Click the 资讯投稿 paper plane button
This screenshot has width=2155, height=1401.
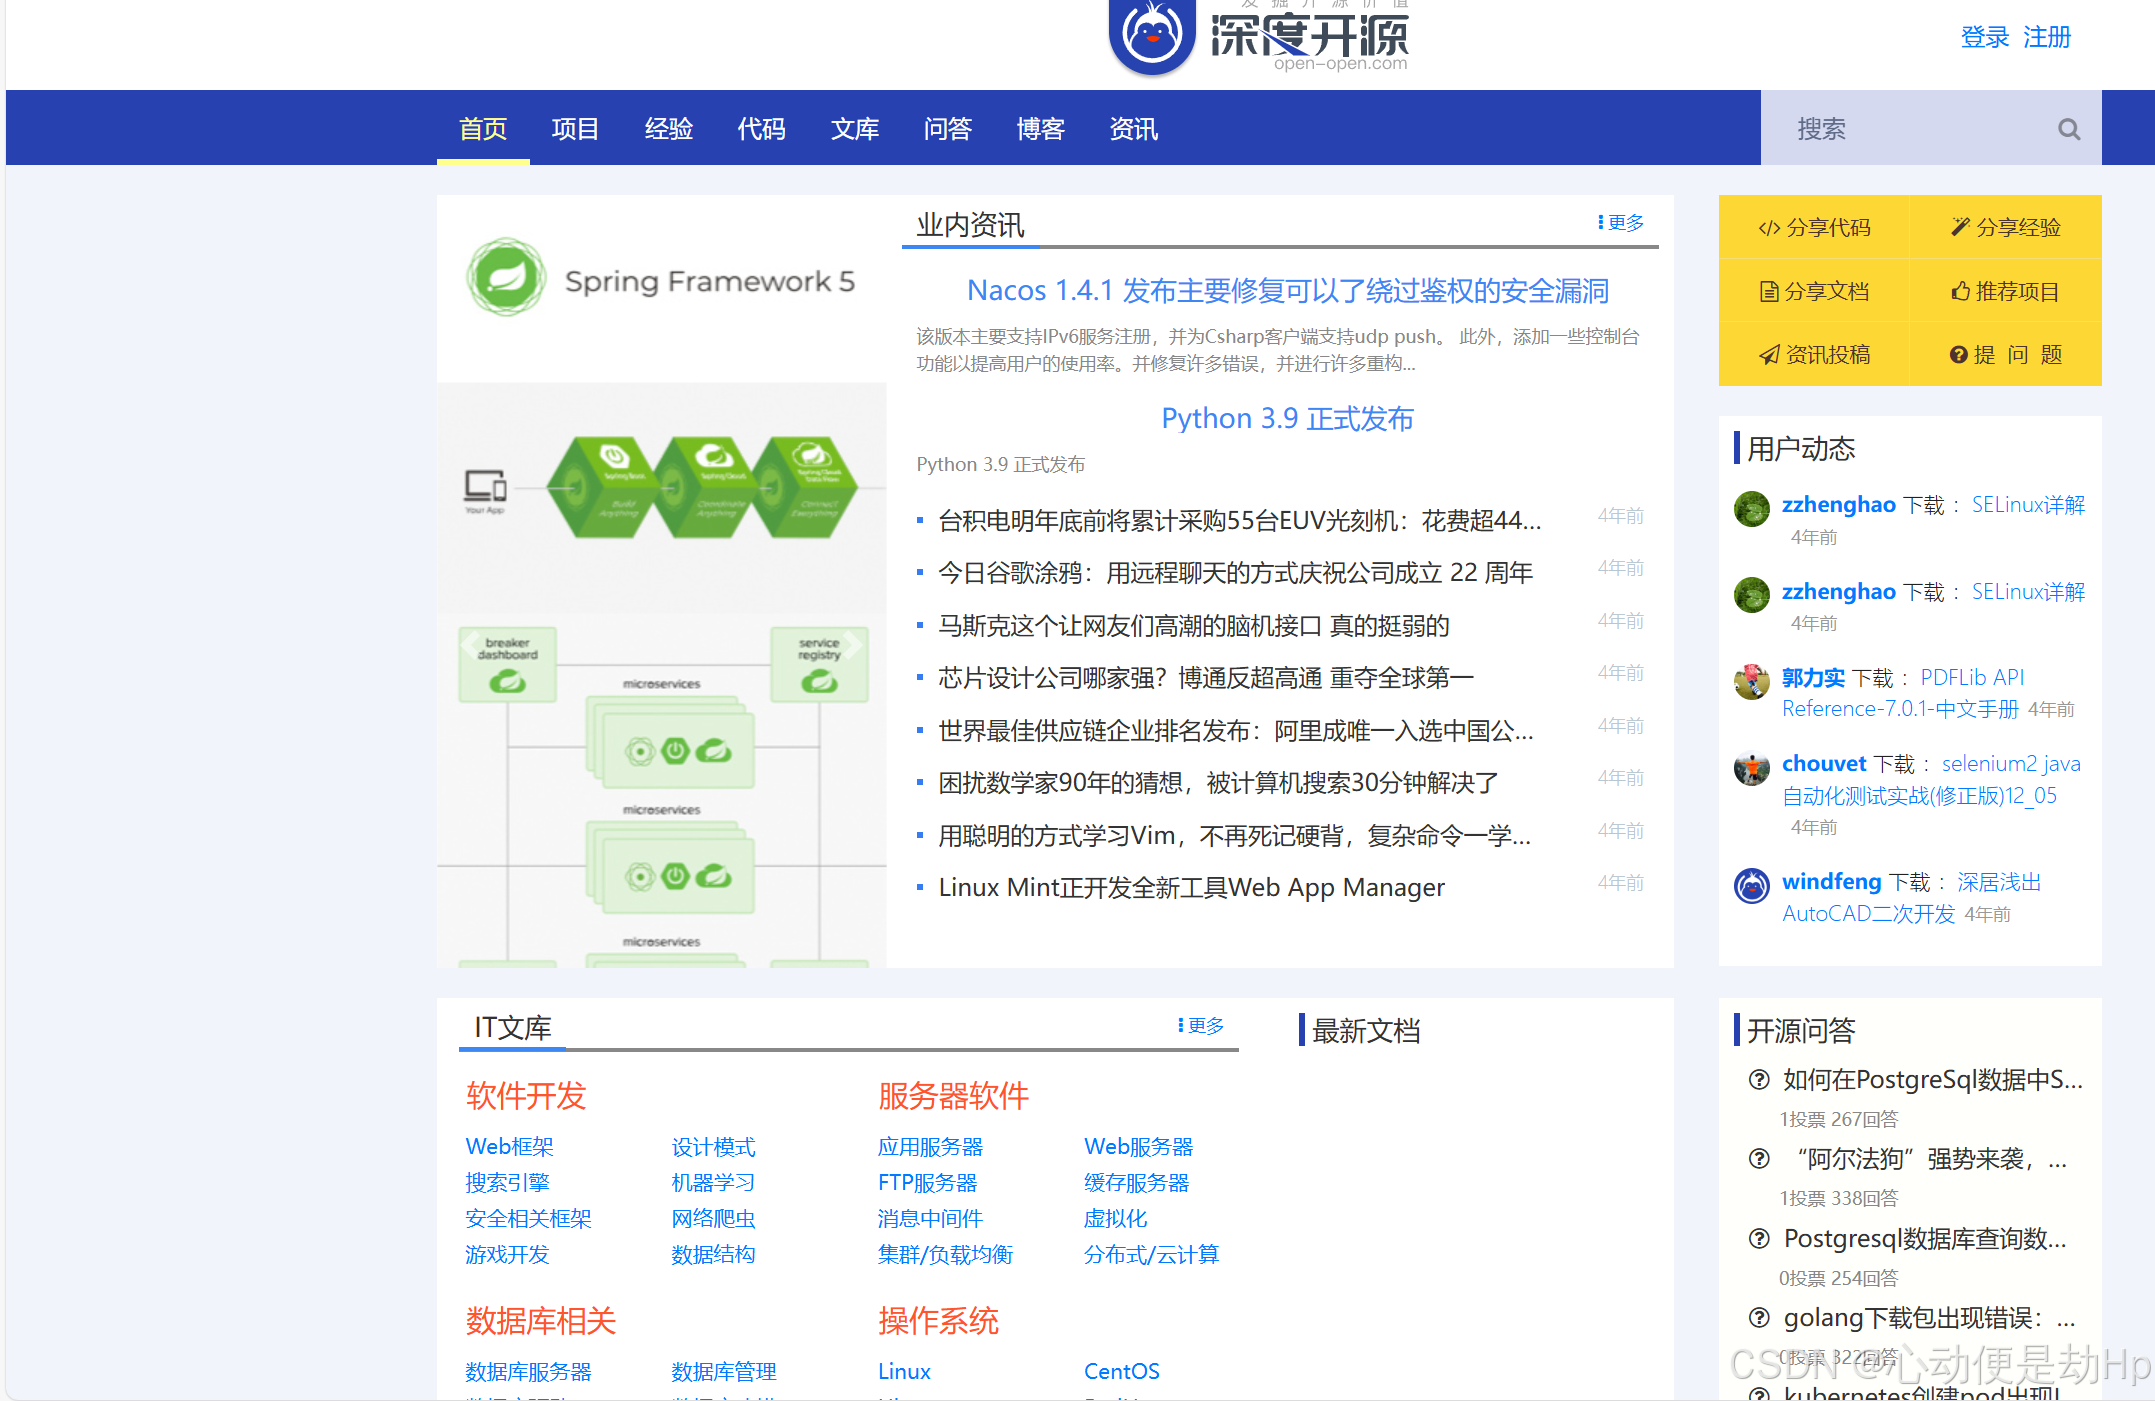(x=1814, y=355)
